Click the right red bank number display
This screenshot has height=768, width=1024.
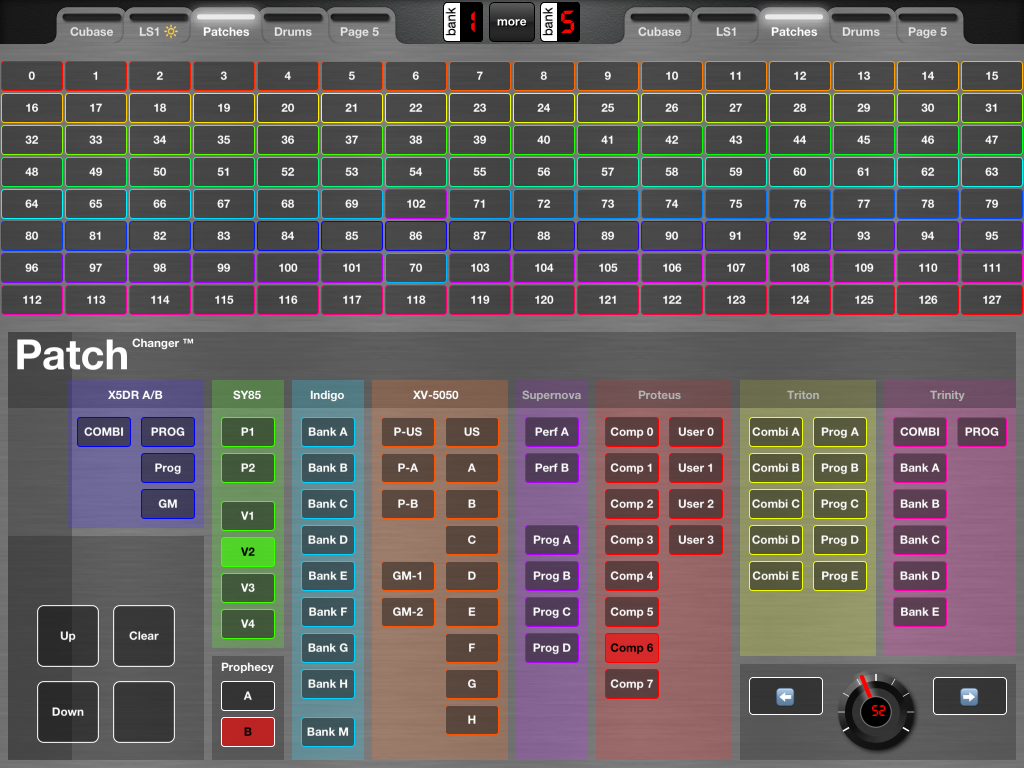point(559,22)
